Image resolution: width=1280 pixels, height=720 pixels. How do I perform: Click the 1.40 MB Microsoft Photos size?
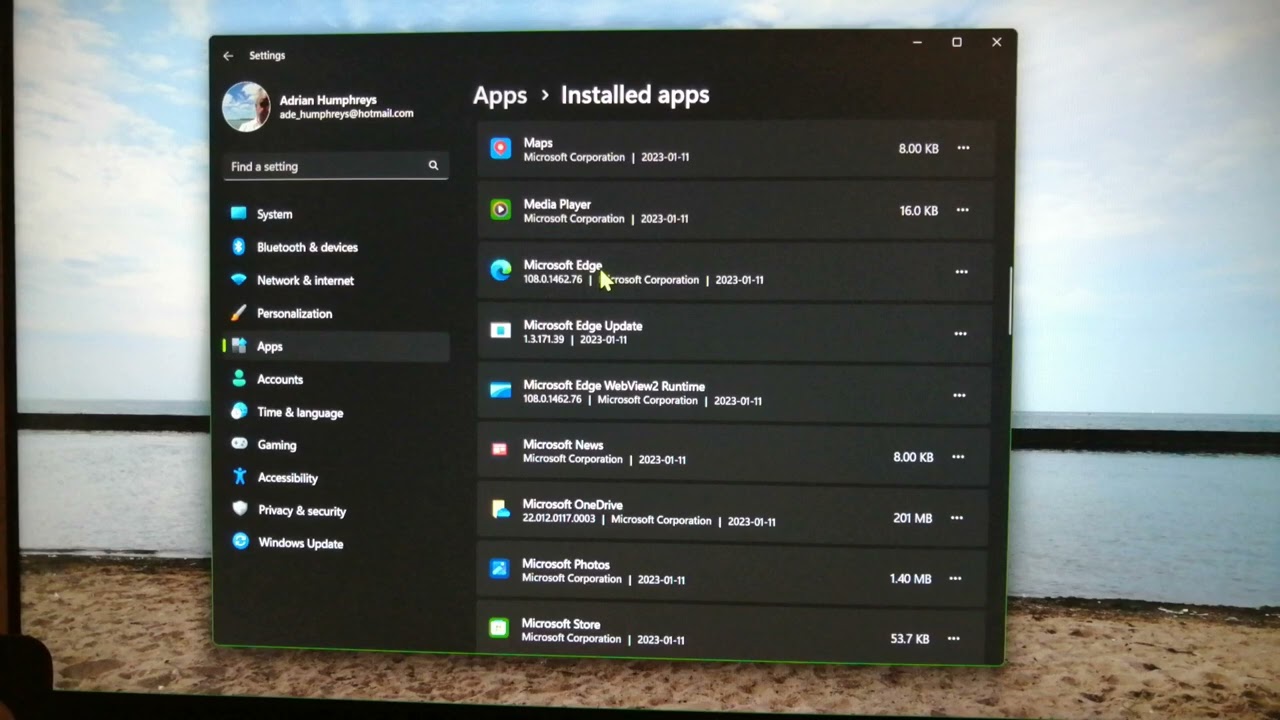[x=910, y=578]
